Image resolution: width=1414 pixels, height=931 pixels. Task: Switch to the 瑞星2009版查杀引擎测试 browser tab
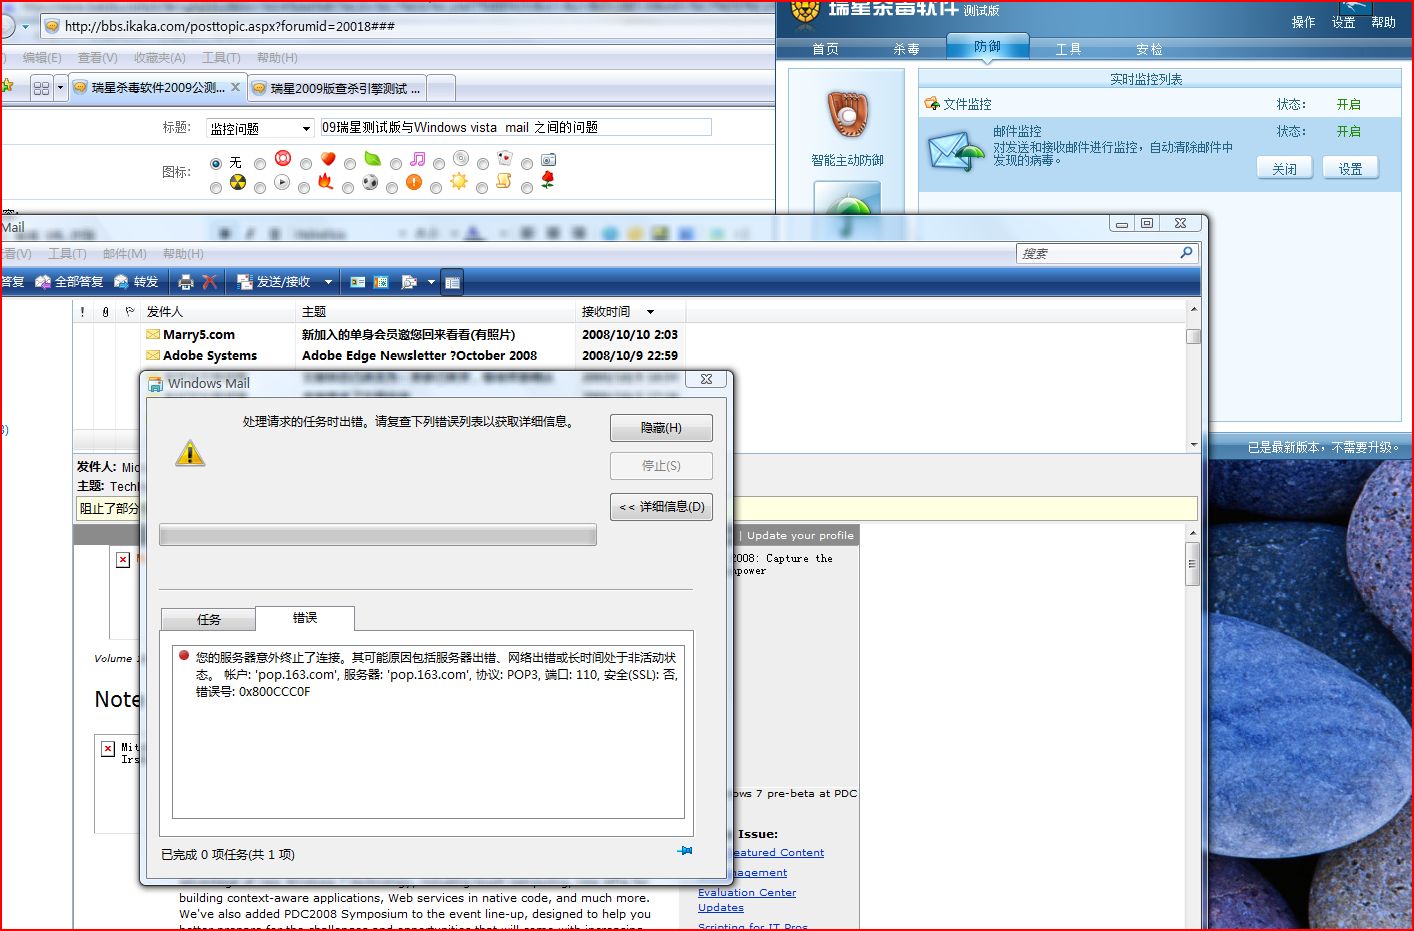pos(337,88)
